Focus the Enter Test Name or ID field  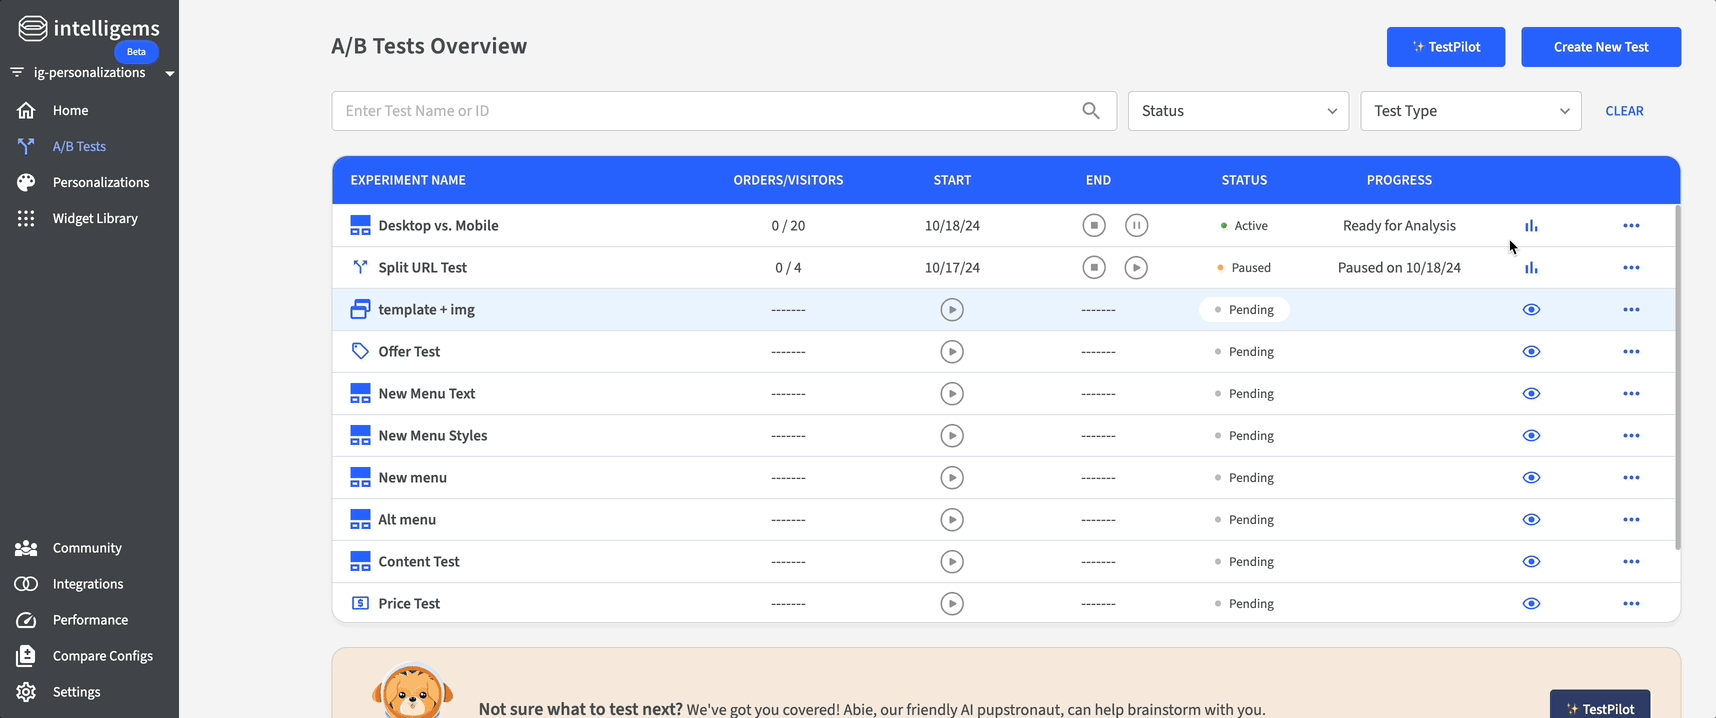pyautogui.click(x=700, y=111)
